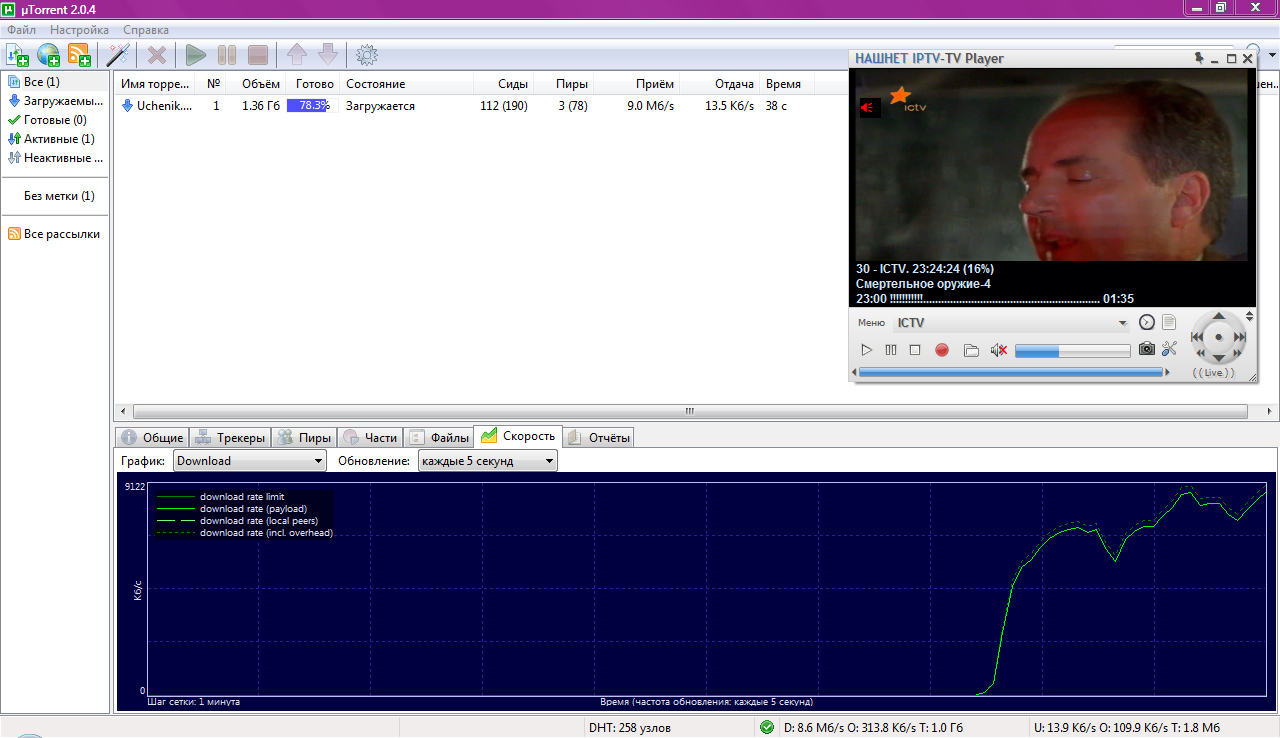This screenshot has height=738, width=1280.
Task: Select Неактивные category in sidebar
Action: click(x=55, y=158)
